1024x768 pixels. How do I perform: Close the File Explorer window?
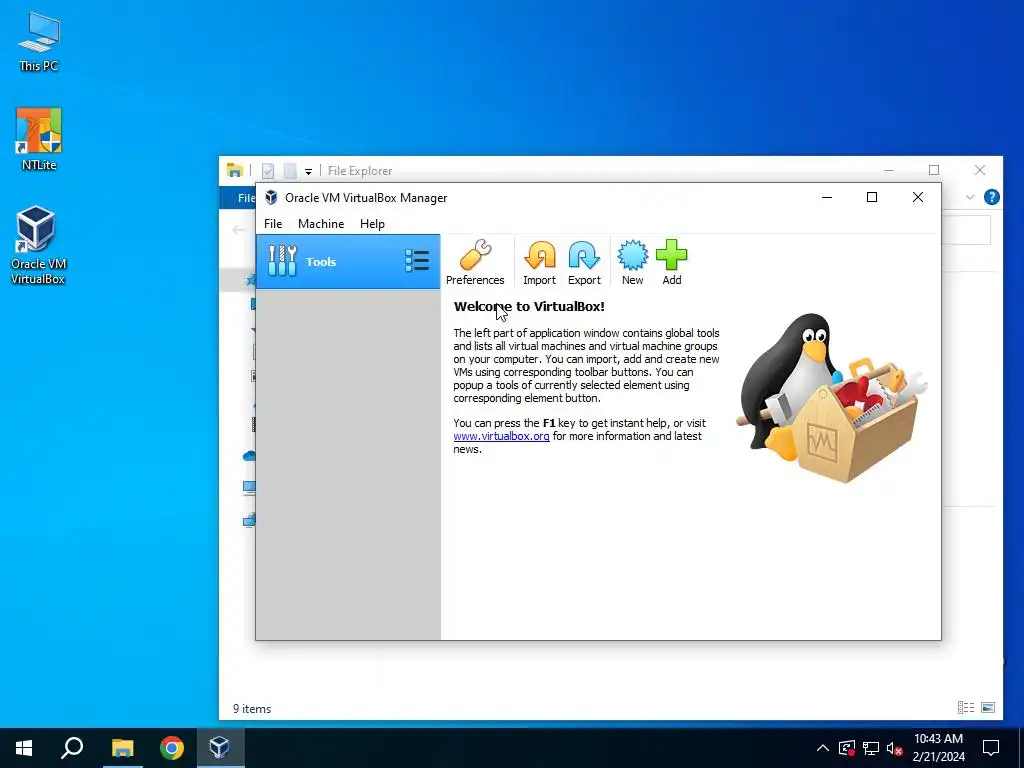(980, 170)
